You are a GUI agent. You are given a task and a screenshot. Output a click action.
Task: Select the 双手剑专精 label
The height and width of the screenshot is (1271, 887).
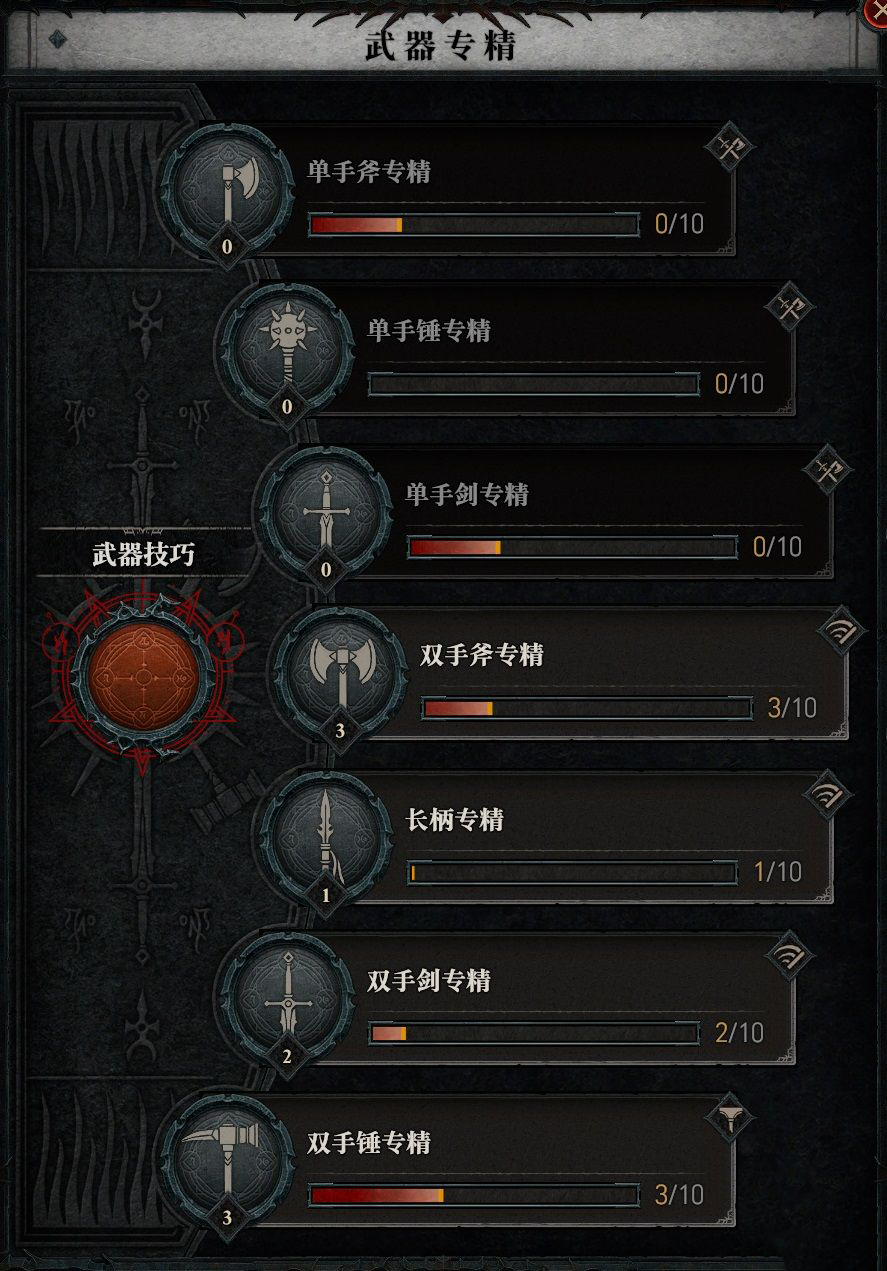click(429, 981)
